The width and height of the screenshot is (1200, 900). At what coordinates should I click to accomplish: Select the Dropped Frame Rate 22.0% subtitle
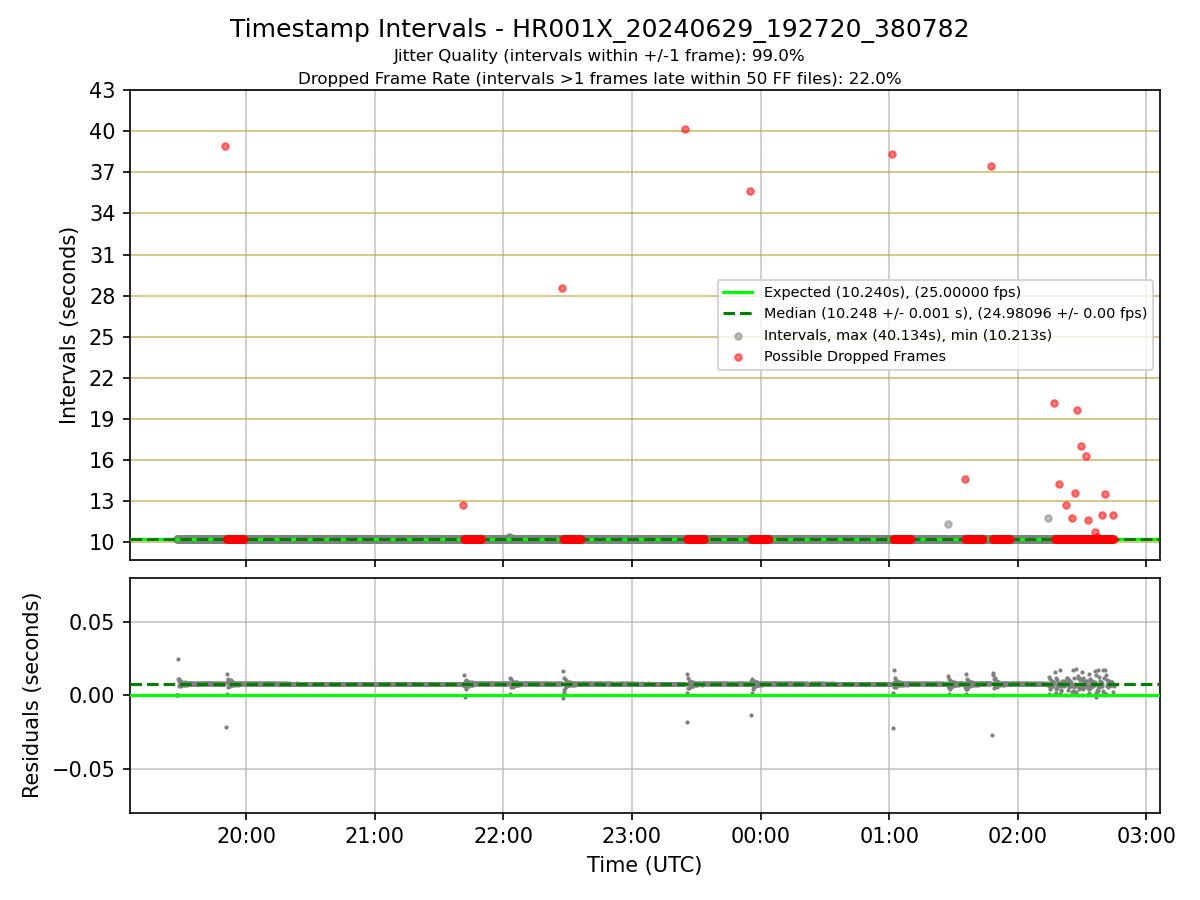click(x=599, y=78)
